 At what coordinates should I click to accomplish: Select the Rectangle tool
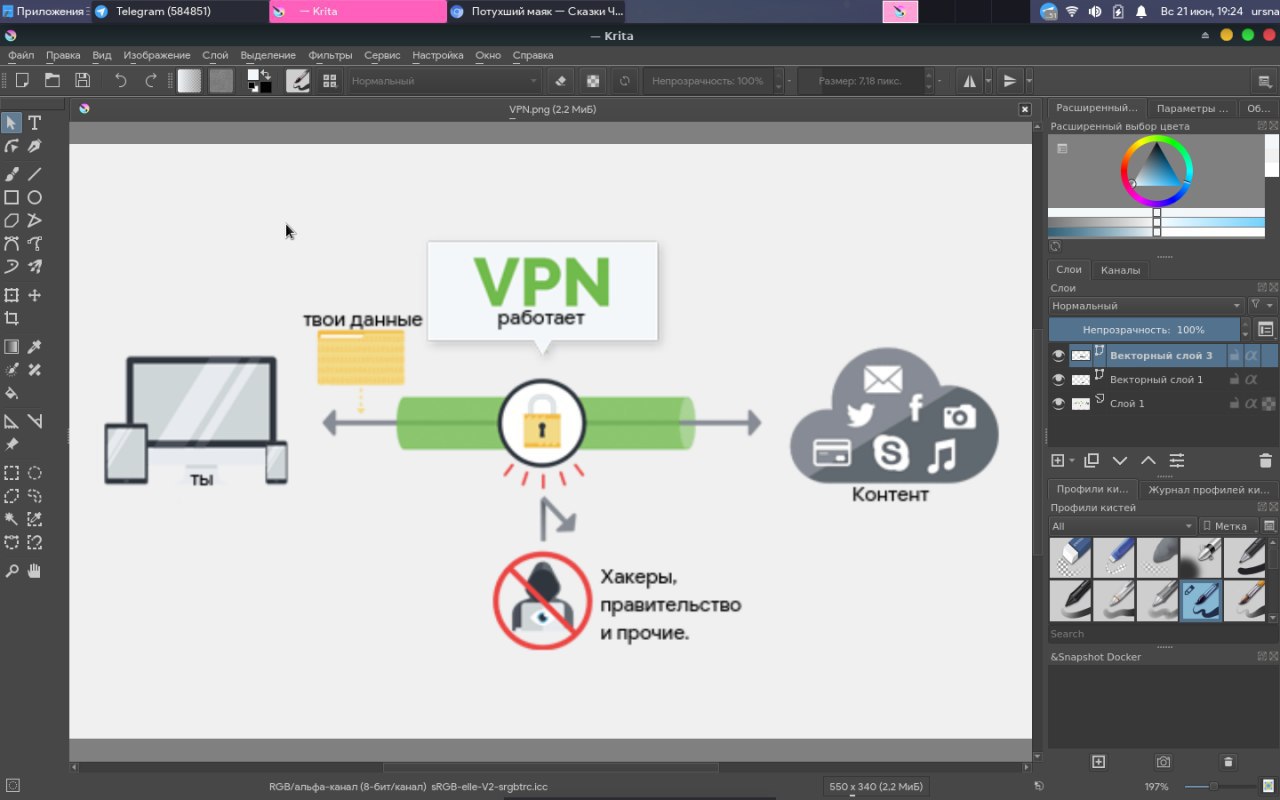coord(11,197)
